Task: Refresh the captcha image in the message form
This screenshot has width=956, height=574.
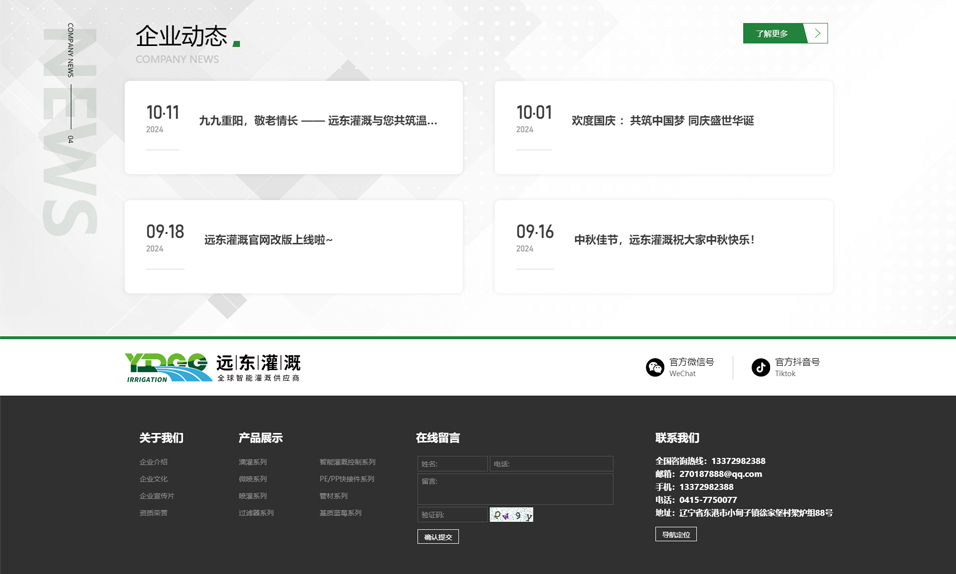Action: [x=511, y=515]
